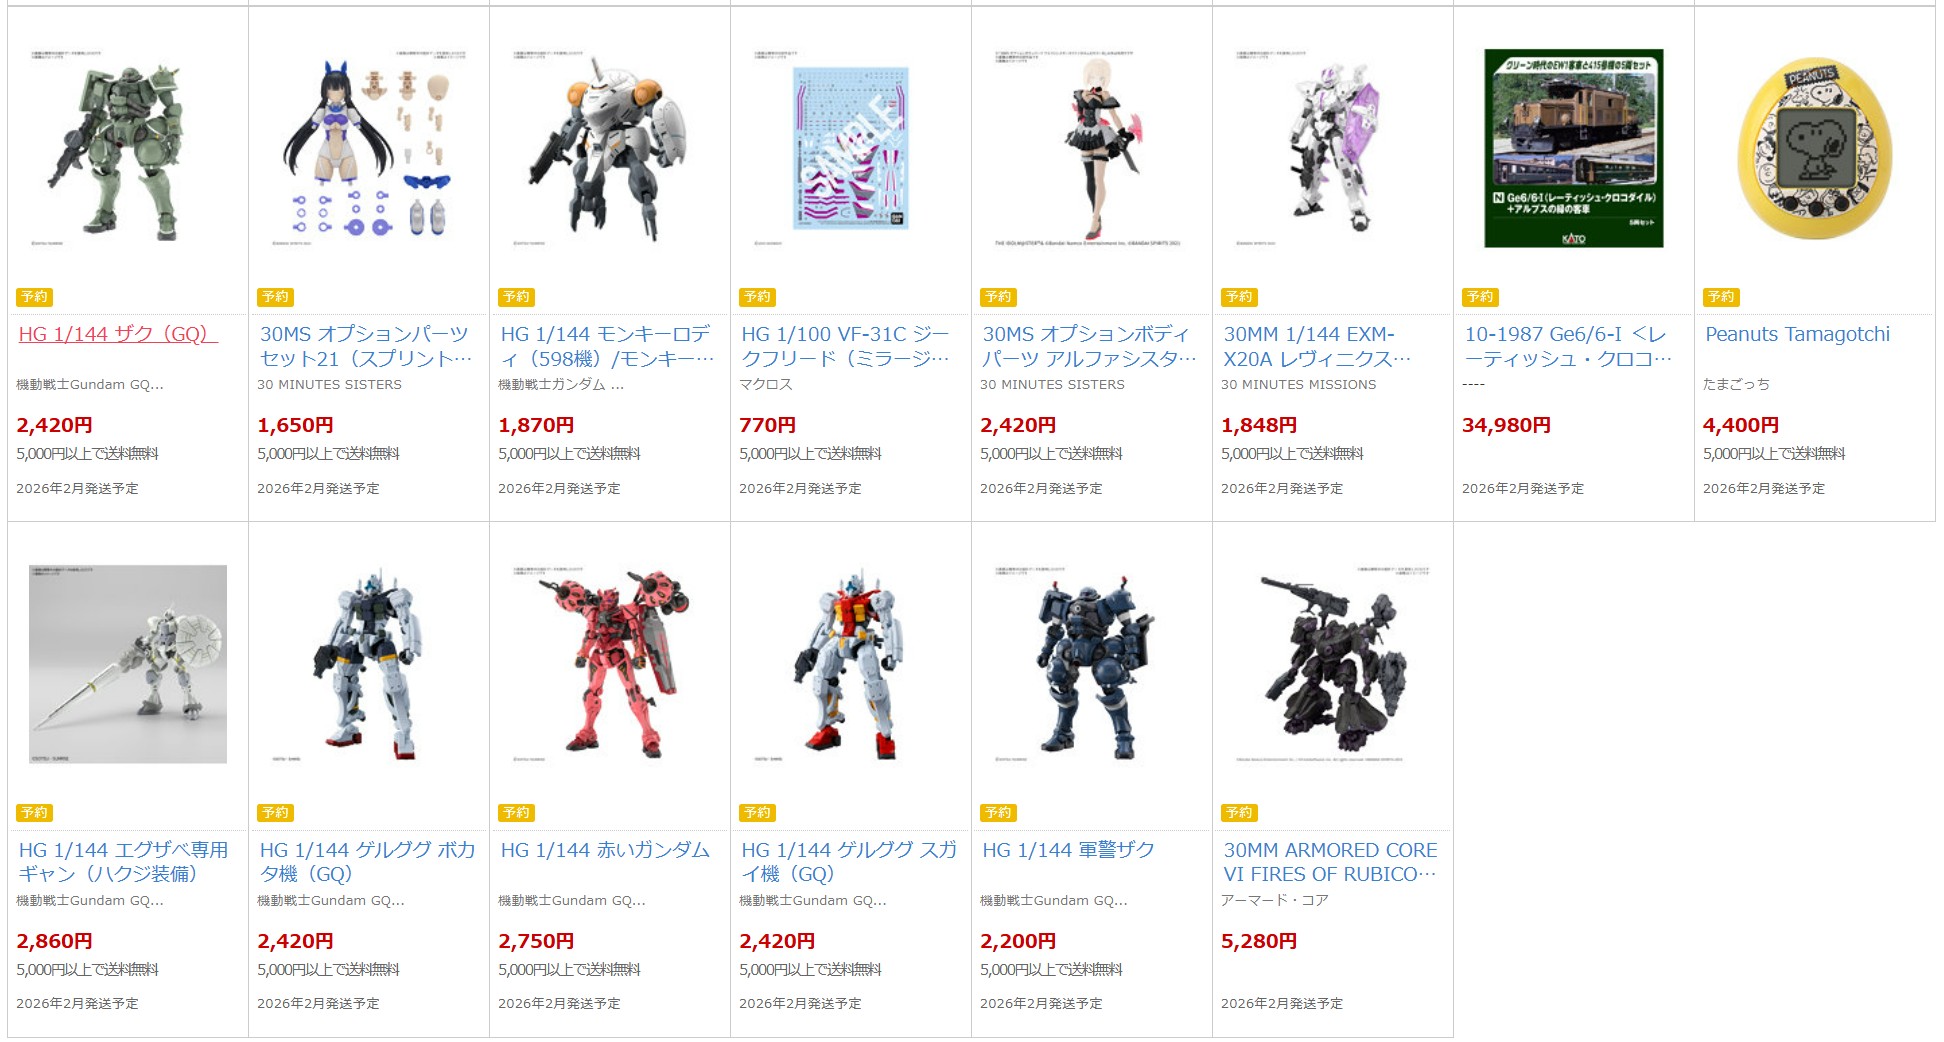Open HG 1/100 VF-31C ジークフリード link
1944x1042 pixels.
[846, 346]
